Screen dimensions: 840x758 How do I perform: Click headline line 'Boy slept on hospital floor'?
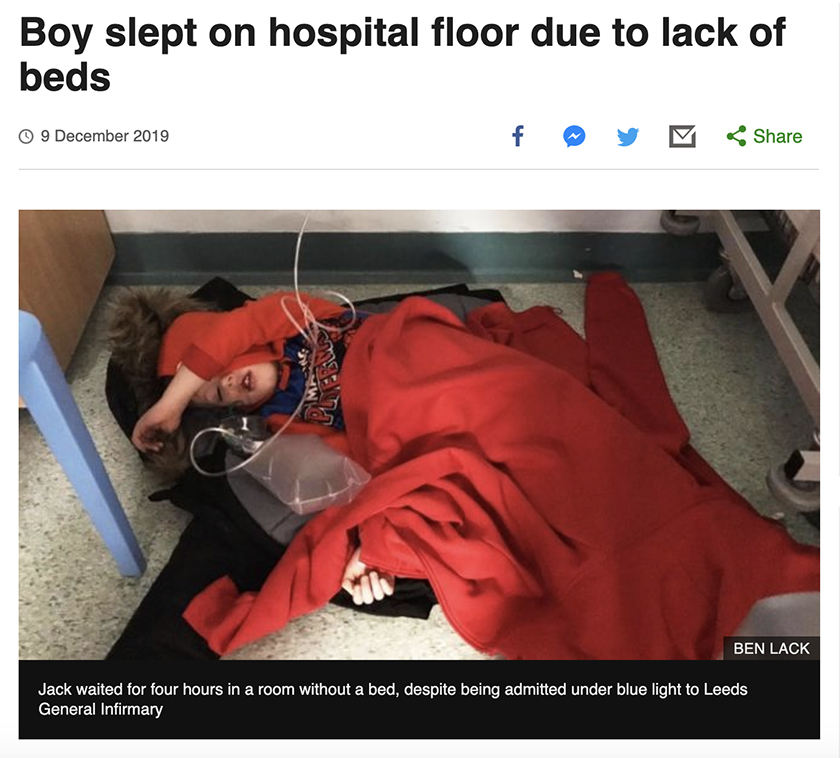coord(270,33)
